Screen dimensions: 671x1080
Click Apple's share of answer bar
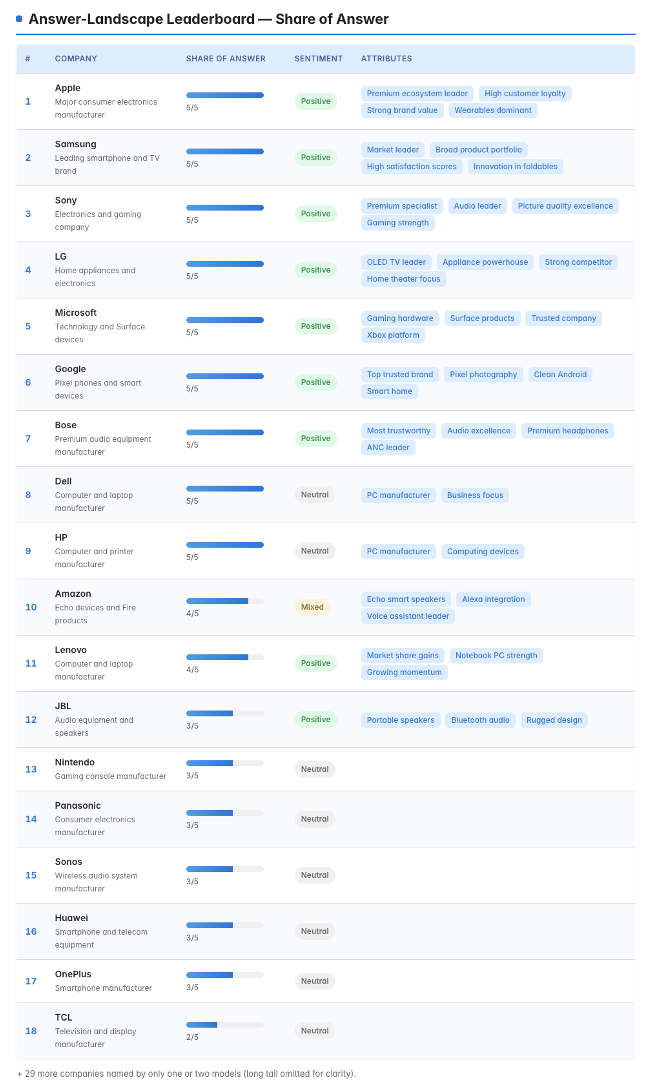225,95
